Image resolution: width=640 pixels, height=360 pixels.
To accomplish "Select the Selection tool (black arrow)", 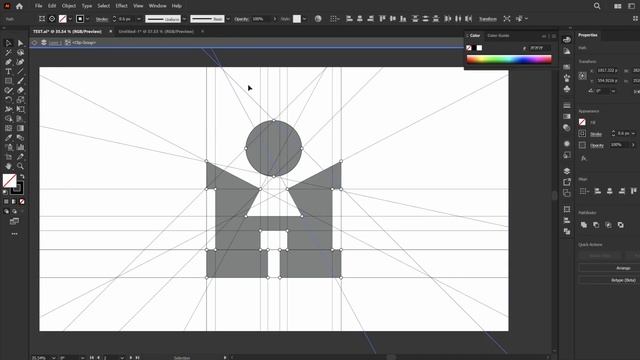I will (8, 43).
